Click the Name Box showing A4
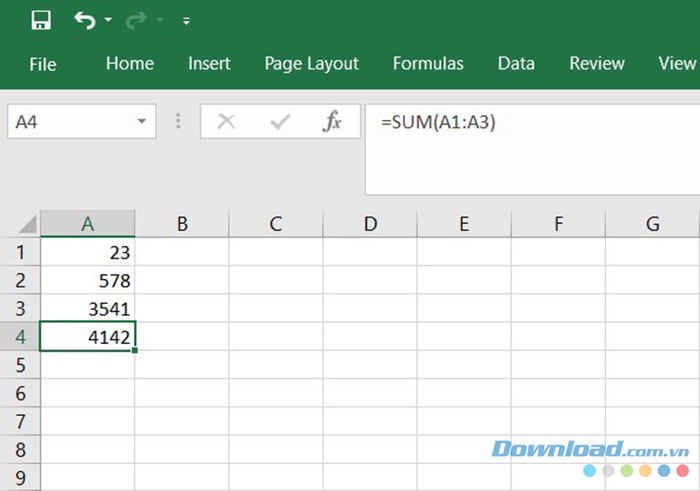 pos(68,122)
